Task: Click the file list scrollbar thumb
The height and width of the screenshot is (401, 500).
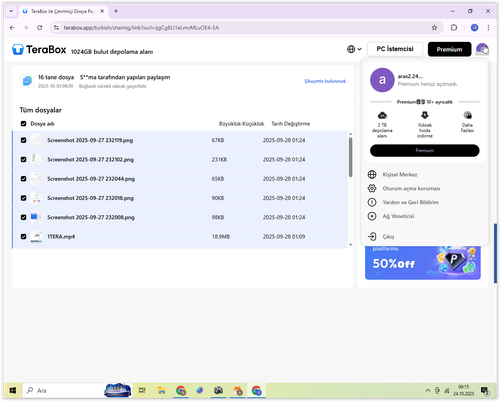Action: pyautogui.click(x=350, y=157)
